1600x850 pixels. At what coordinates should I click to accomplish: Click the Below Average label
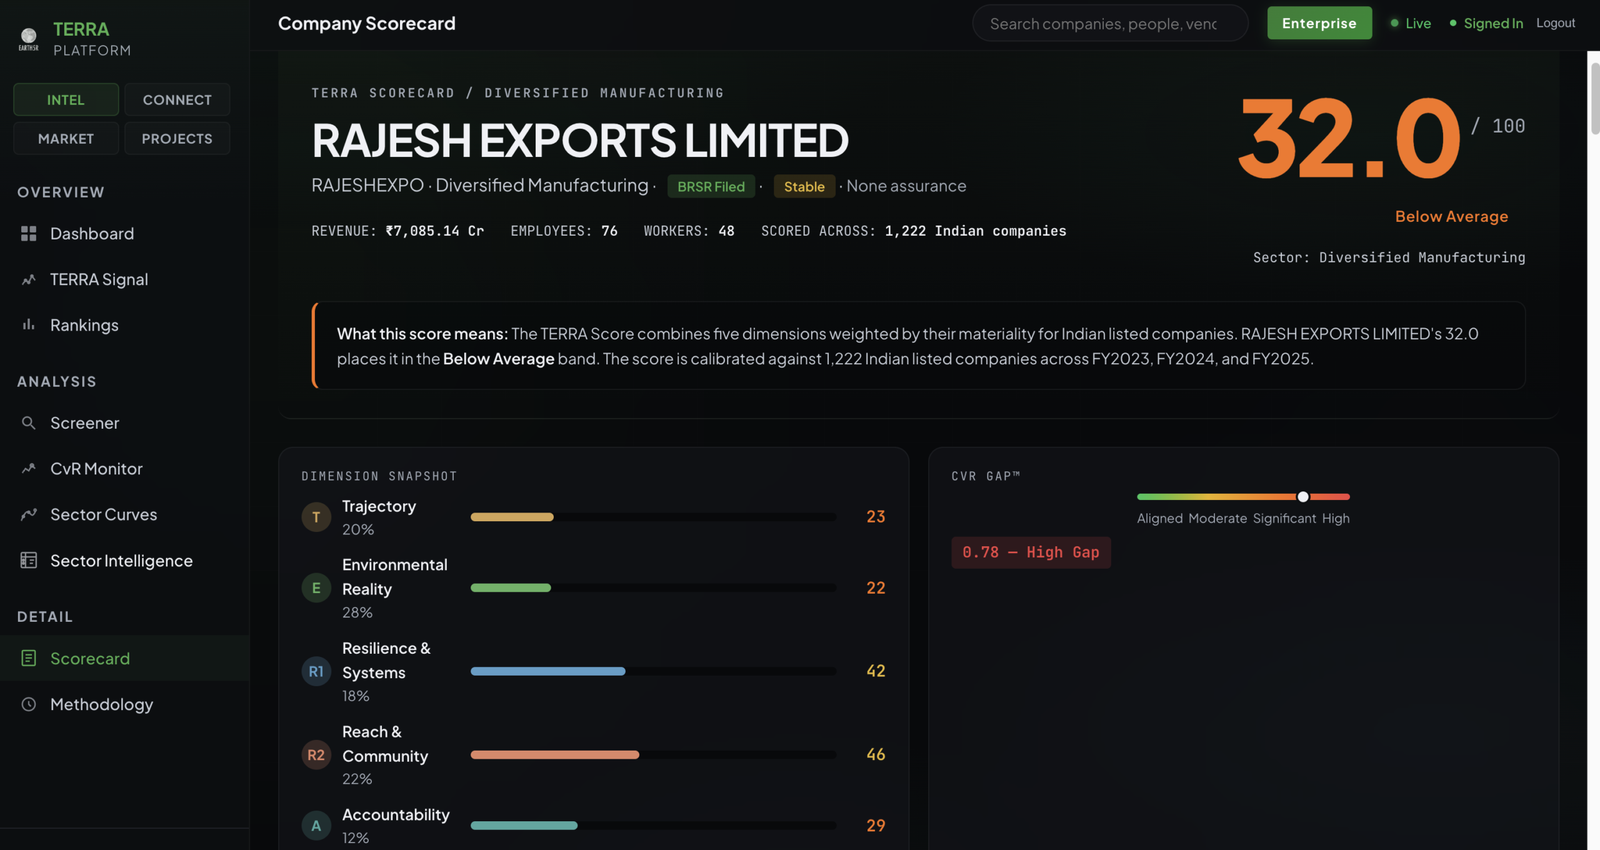click(1451, 216)
